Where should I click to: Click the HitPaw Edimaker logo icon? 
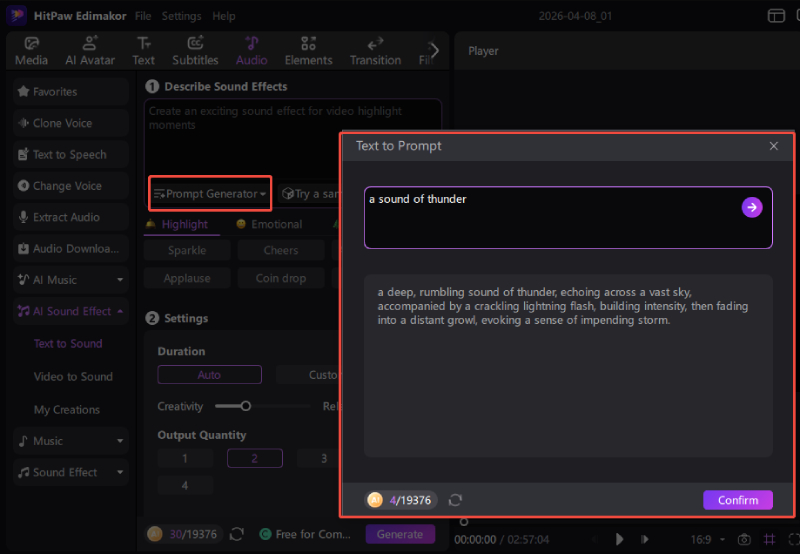[x=16, y=15]
